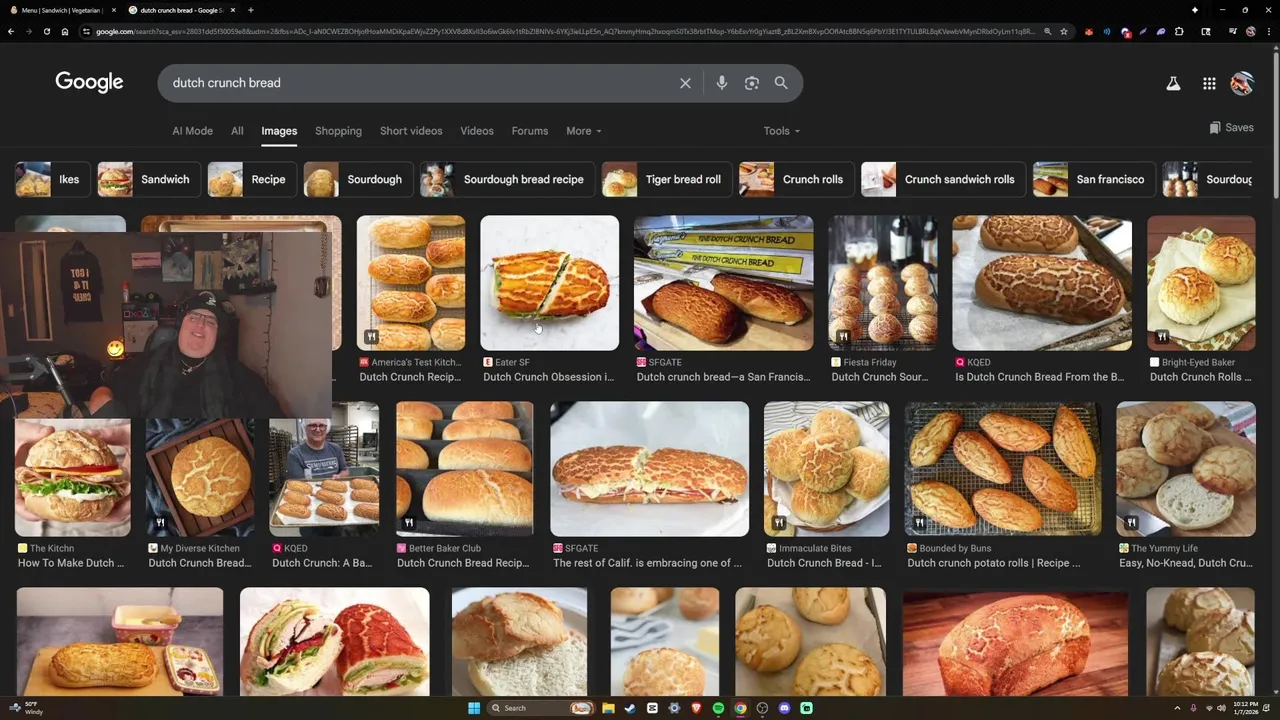Start voice search with the microphone icon
The image size is (1280, 720).
722,83
